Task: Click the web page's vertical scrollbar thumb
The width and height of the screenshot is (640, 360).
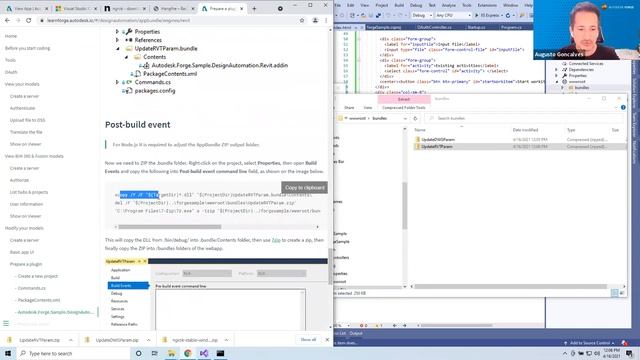Action: coord(330,266)
